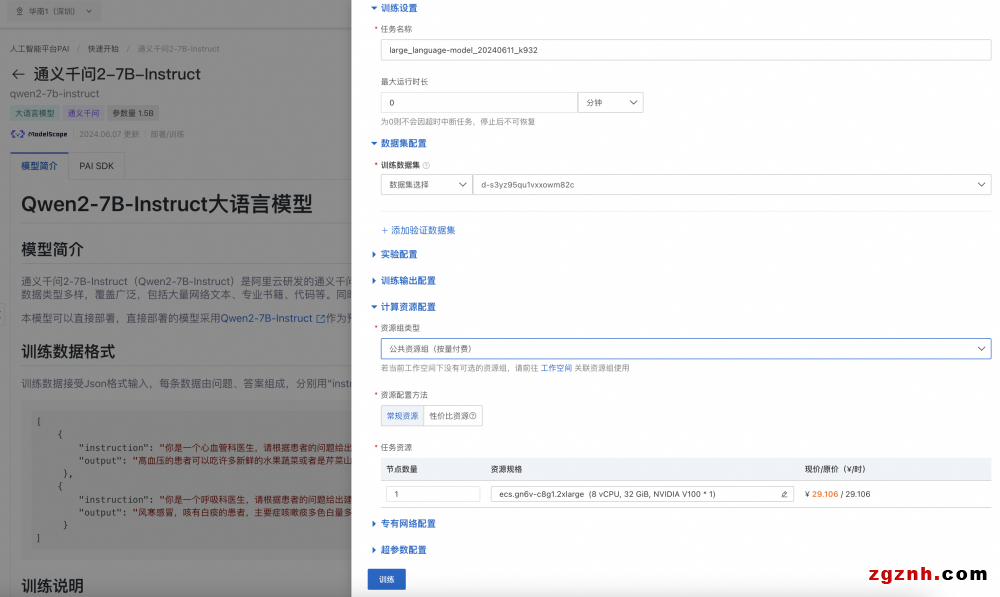Open the 工作空间 link
The height and width of the screenshot is (597, 1000).
point(556,368)
